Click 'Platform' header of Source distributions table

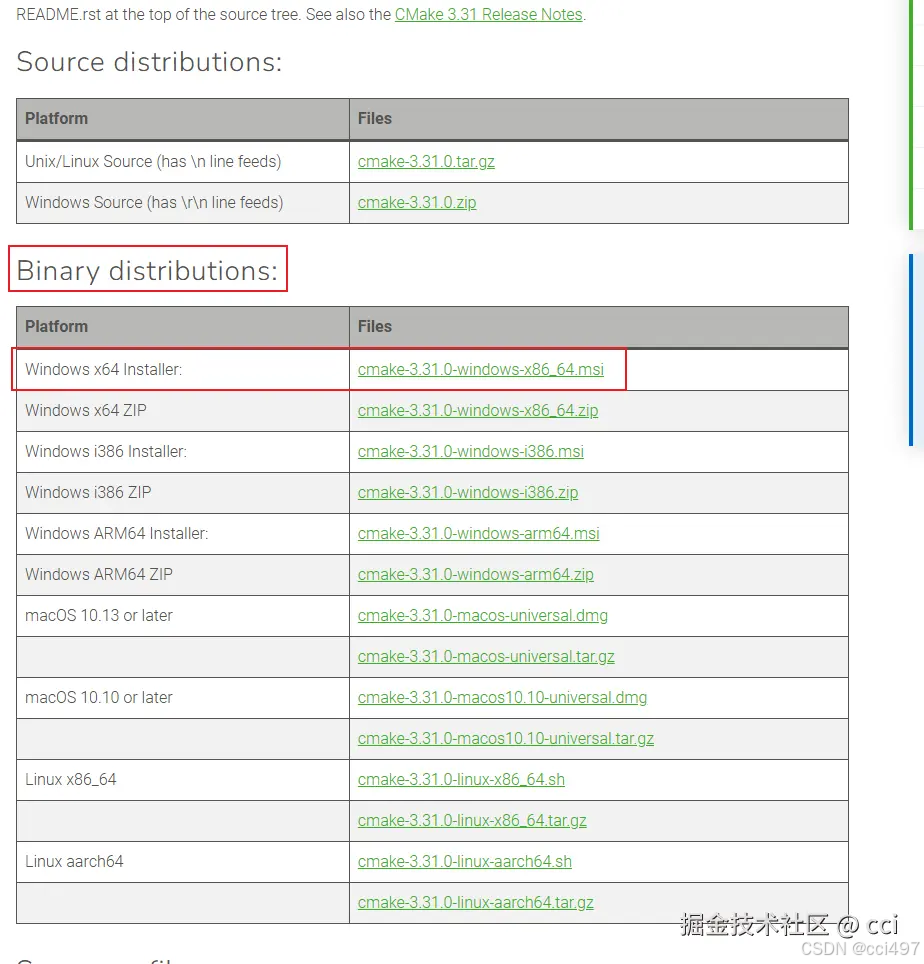pyautogui.click(x=183, y=119)
